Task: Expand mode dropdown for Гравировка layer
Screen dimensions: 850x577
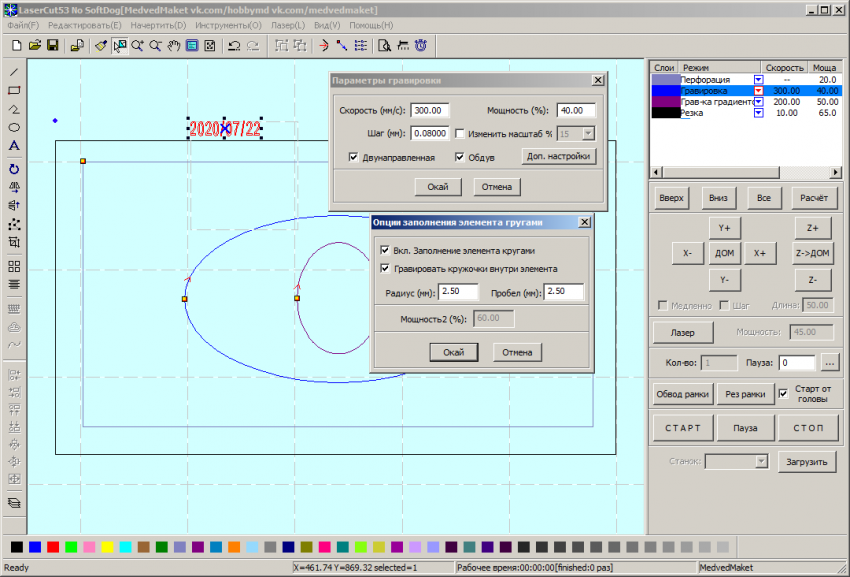Action: coord(758,90)
